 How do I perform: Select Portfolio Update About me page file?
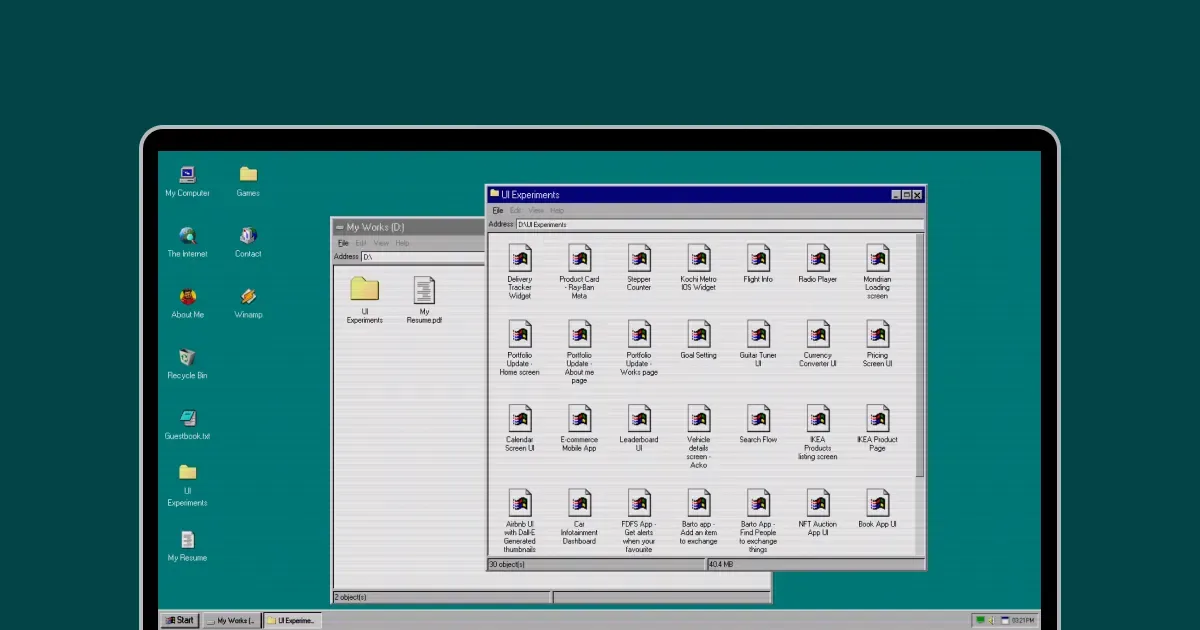(x=579, y=352)
